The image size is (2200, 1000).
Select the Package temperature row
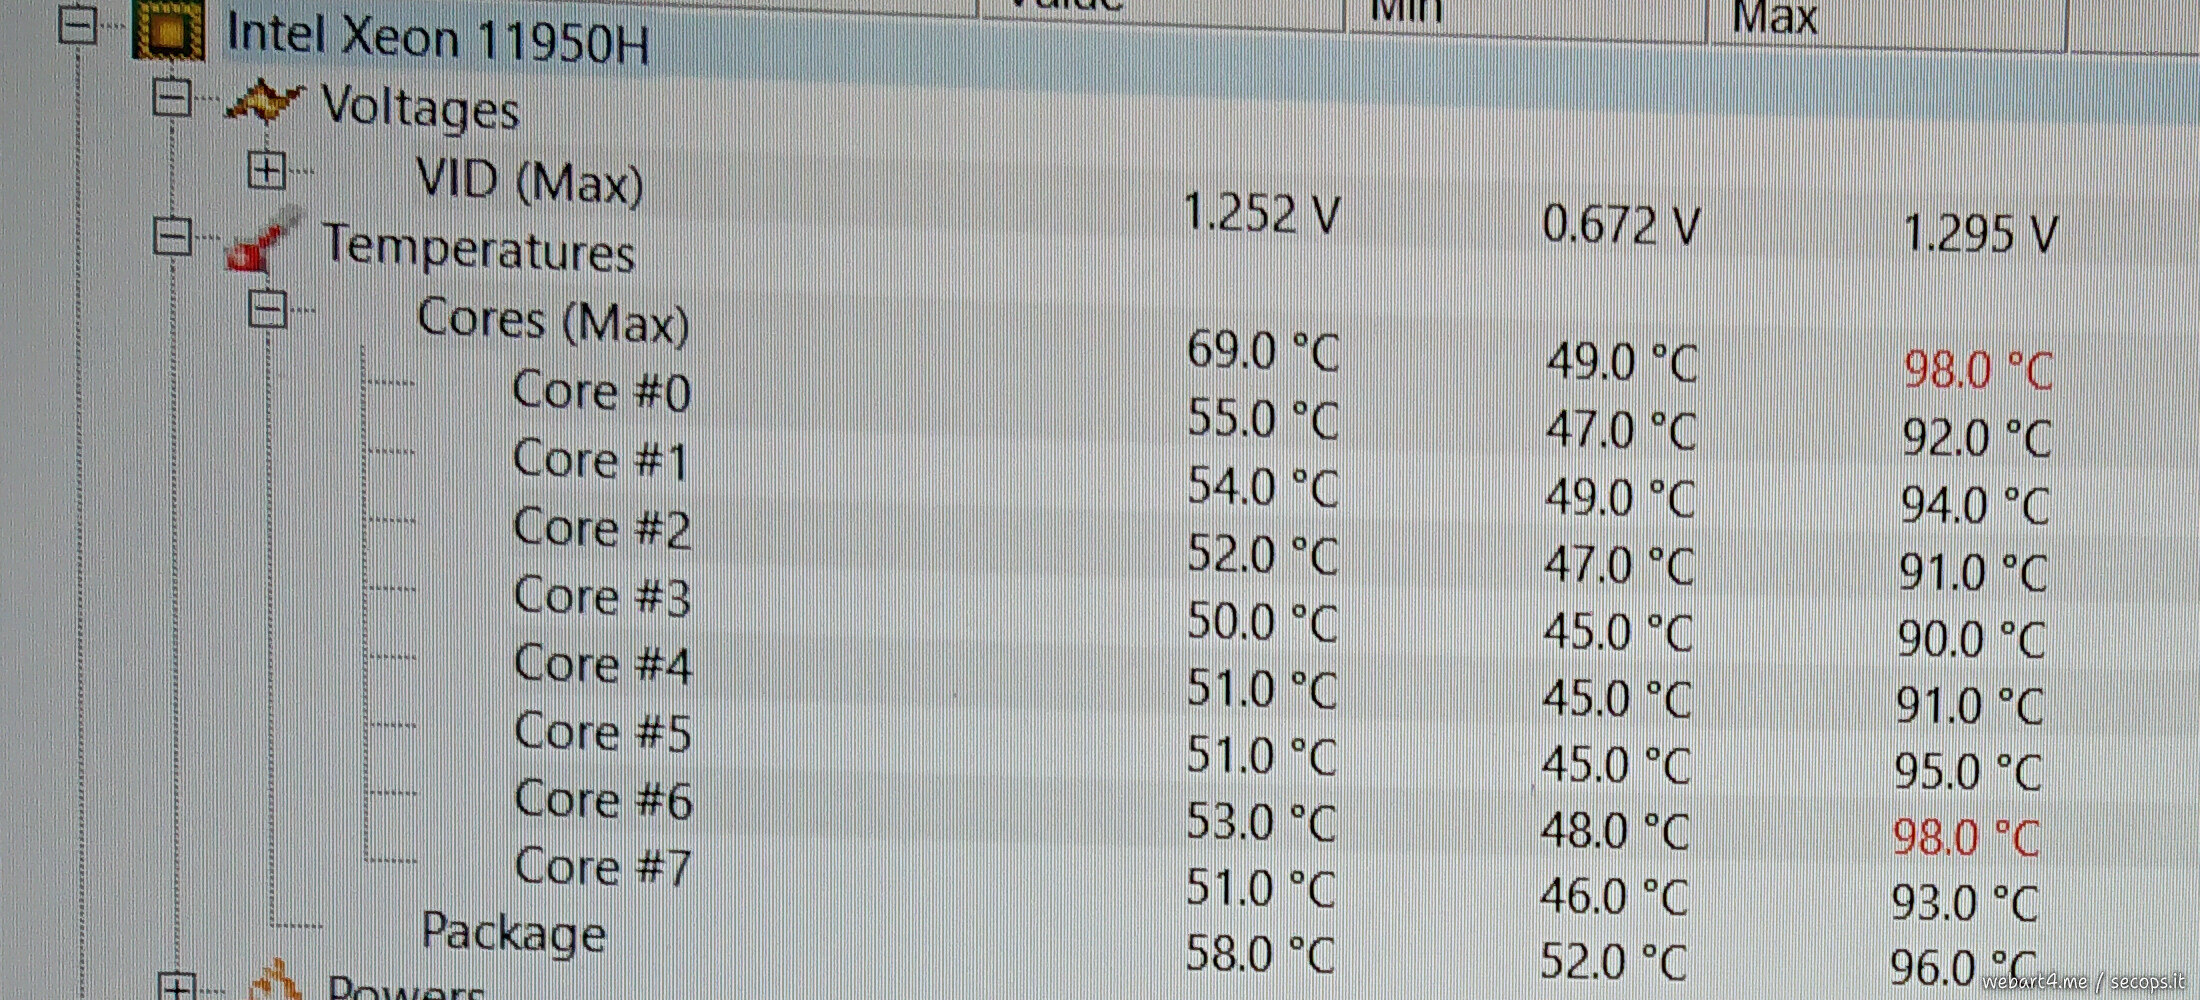[x=513, y=932]
